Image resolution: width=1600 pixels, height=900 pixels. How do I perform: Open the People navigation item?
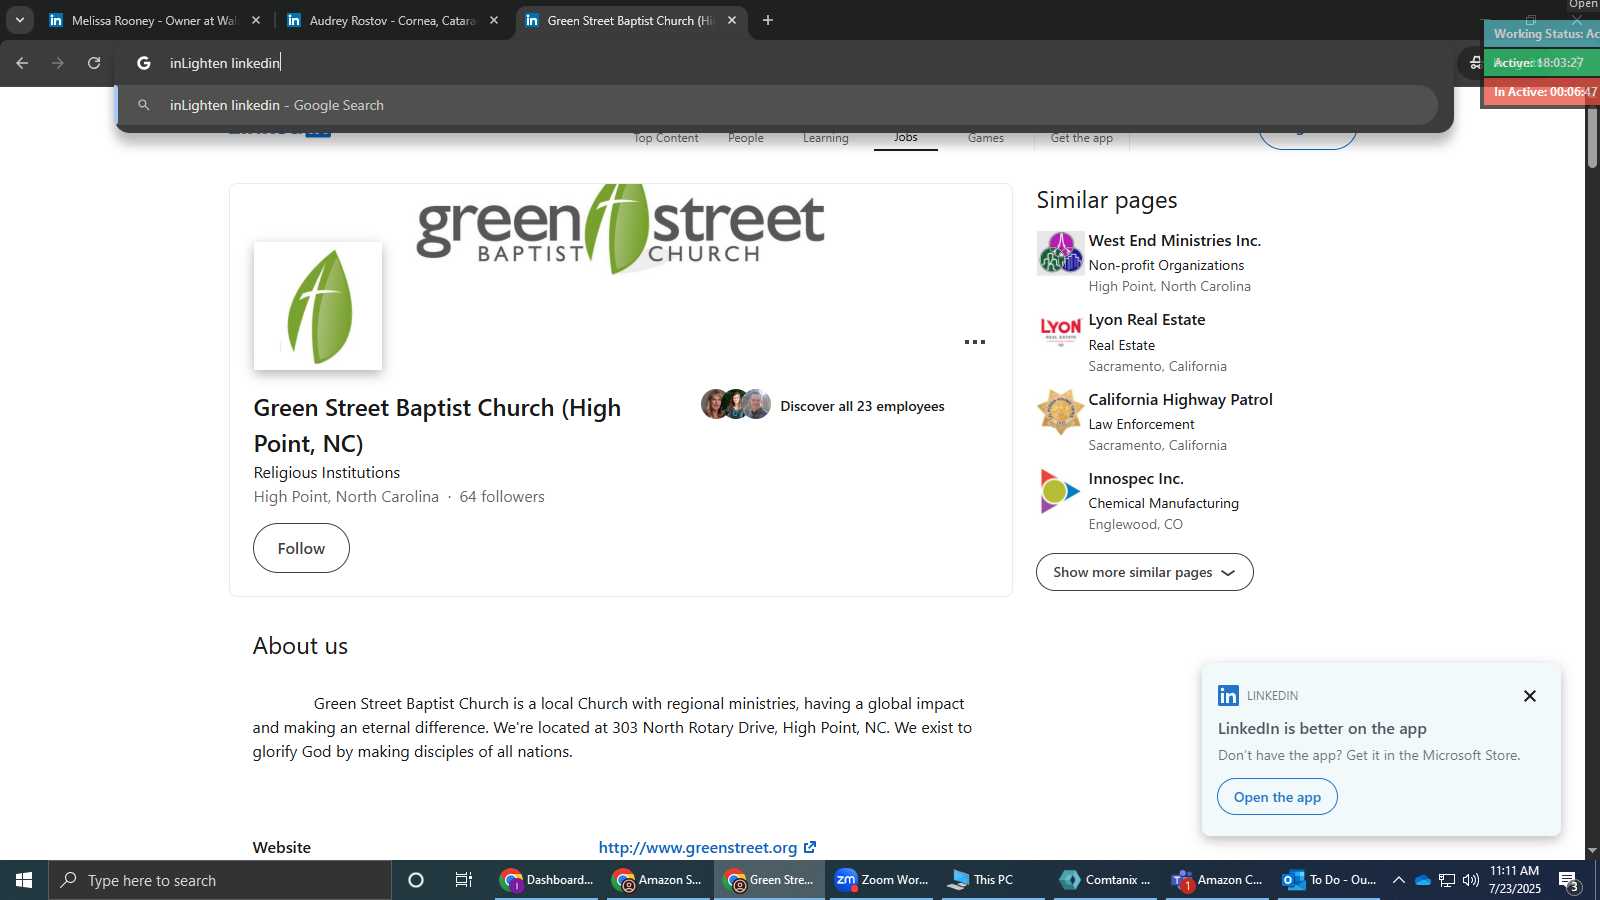746,138
